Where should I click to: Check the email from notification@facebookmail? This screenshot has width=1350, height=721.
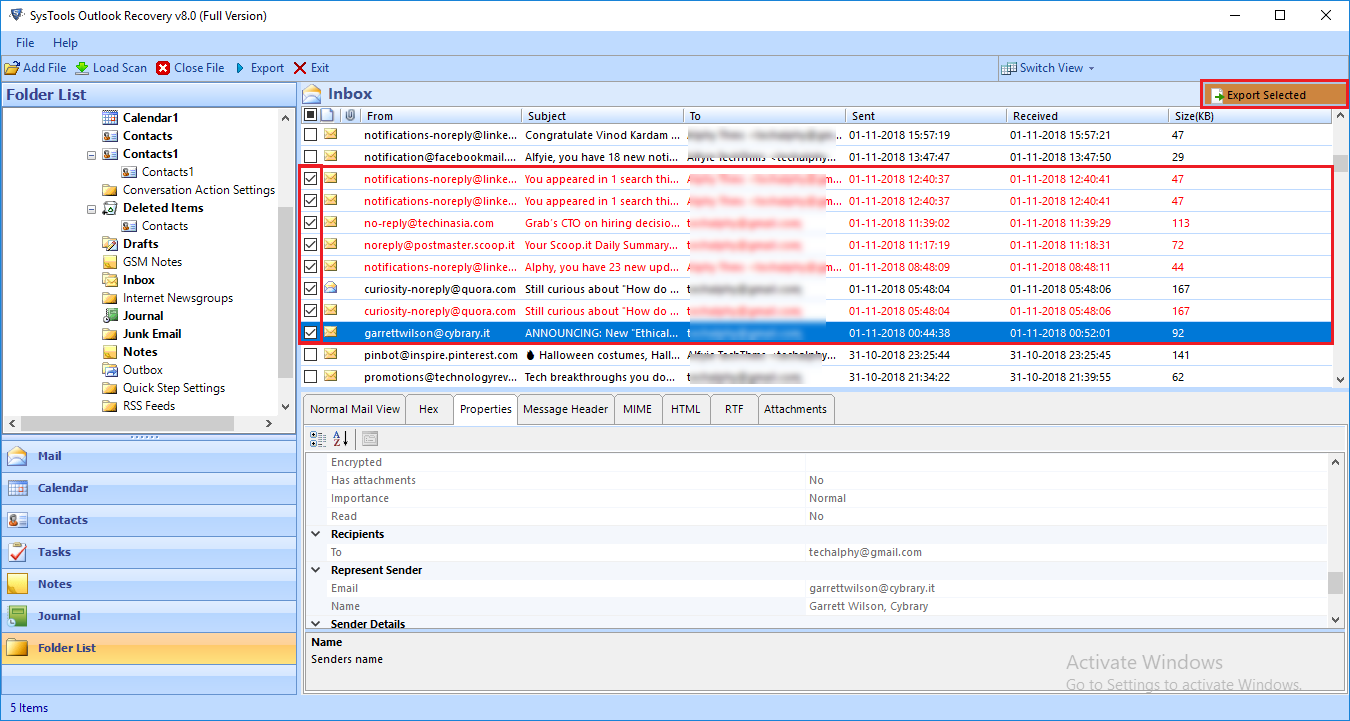310,156
